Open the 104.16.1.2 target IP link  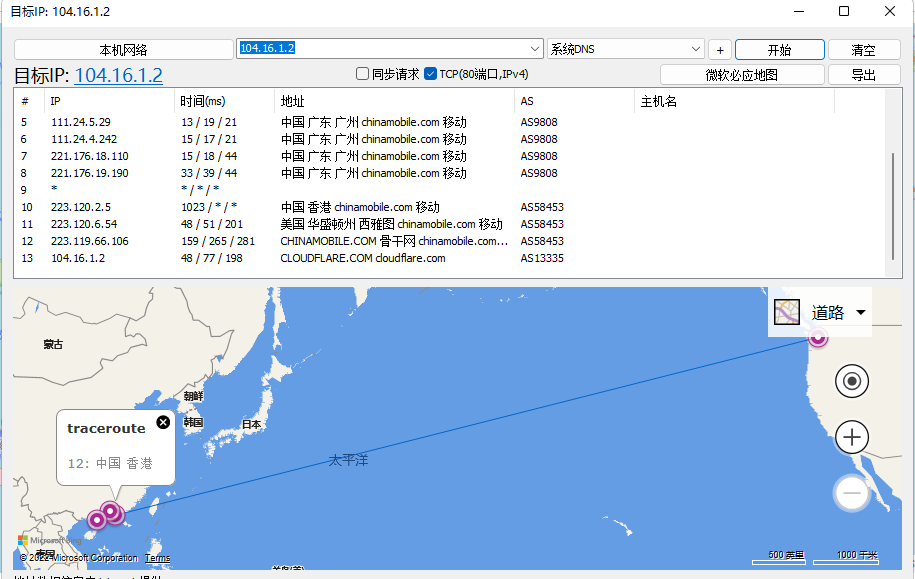118,75
